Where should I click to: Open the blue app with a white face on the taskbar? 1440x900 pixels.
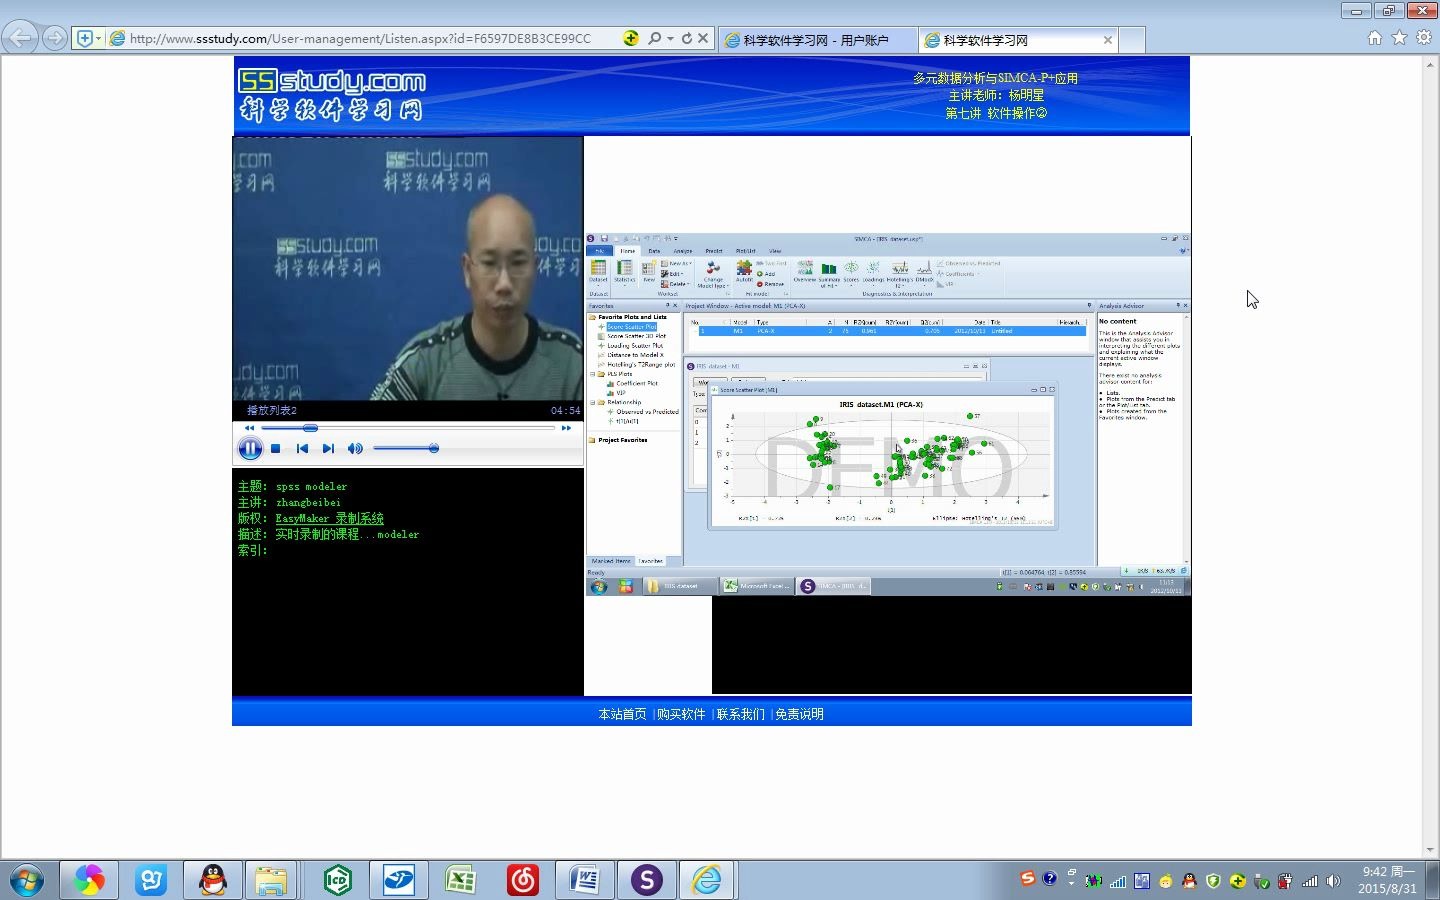pyautogui.click(x=151, y=880)
